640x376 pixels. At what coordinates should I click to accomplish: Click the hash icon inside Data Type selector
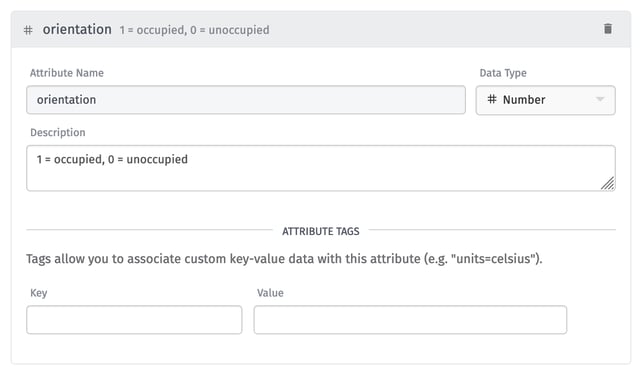coord(492,99)
